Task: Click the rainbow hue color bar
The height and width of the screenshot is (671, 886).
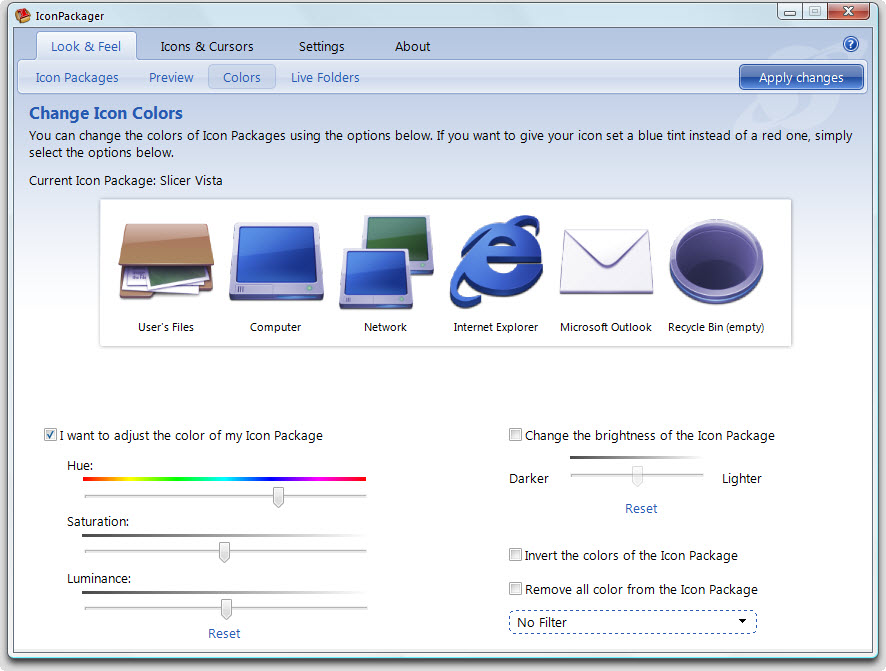Action: (x=224, y=479)
